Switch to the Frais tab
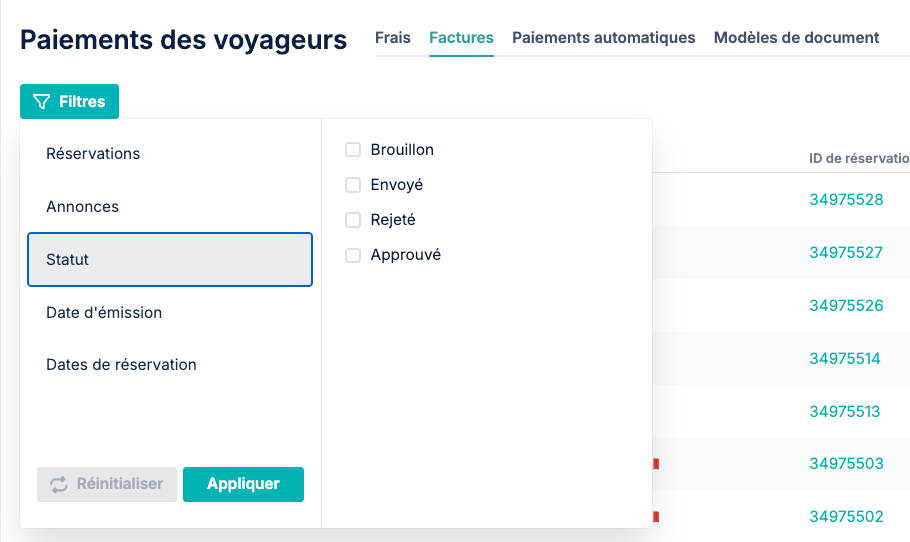Viewport: 910px width, 542px height. click(393, 38)
